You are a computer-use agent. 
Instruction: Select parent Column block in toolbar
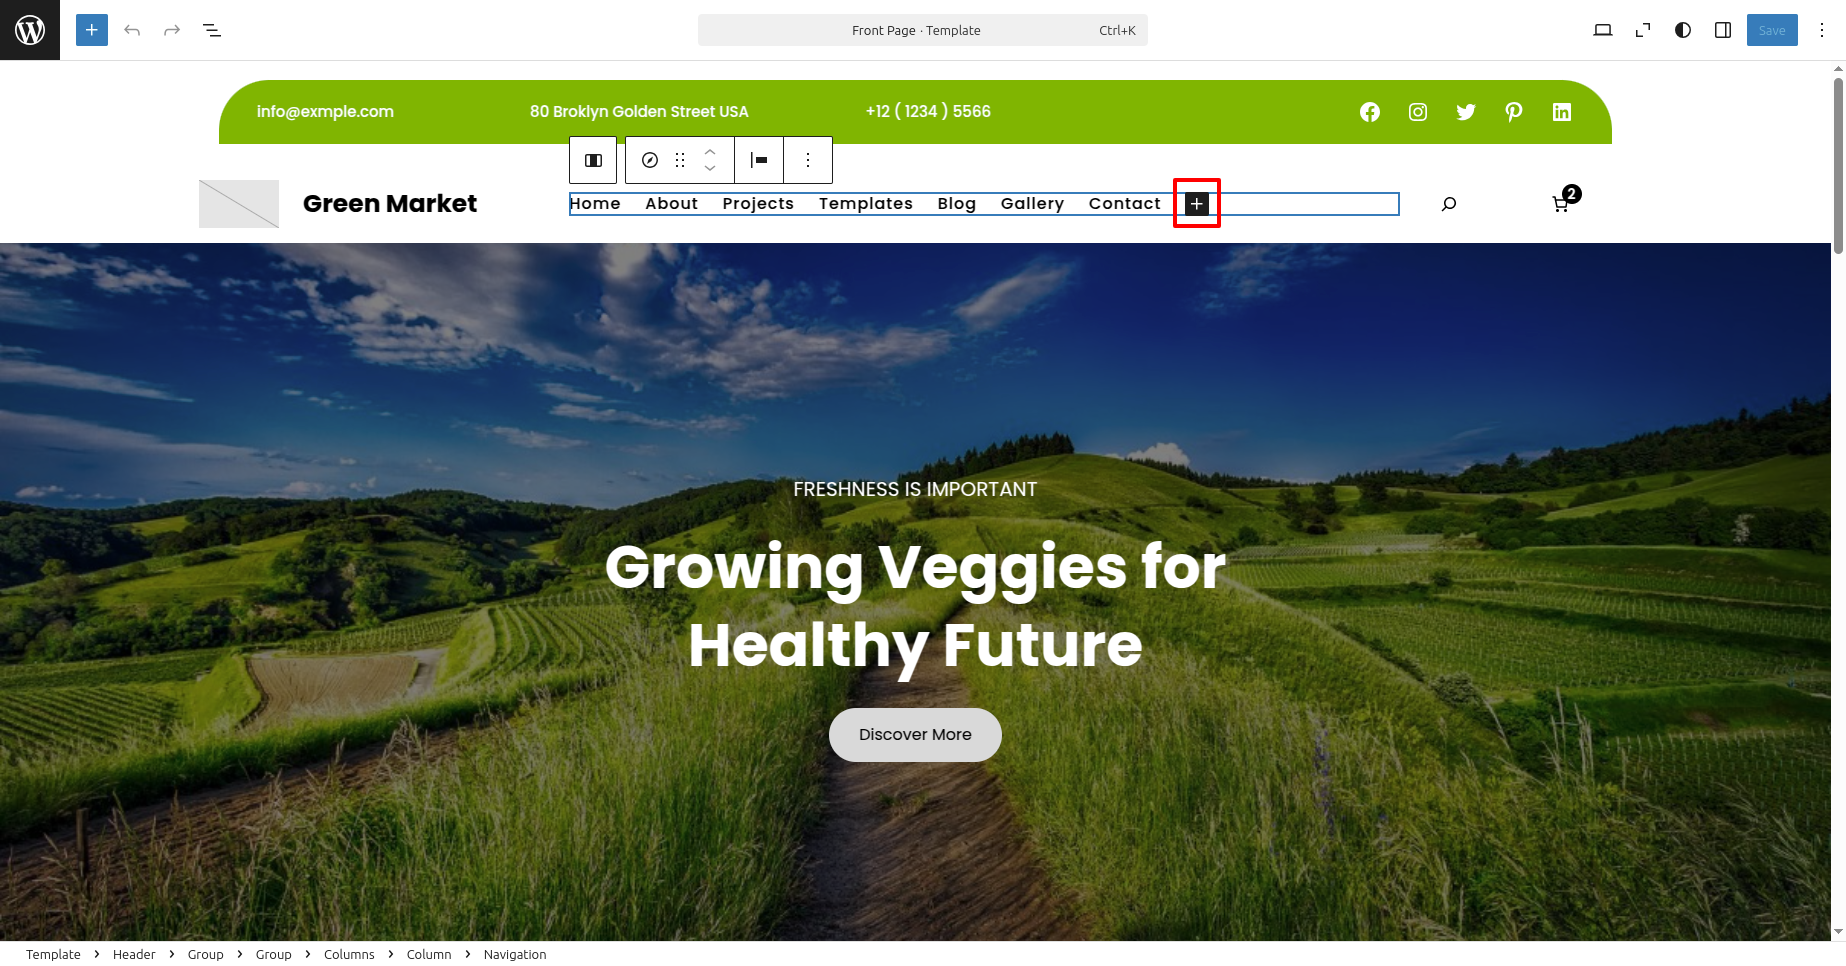[x=593, y=160]
